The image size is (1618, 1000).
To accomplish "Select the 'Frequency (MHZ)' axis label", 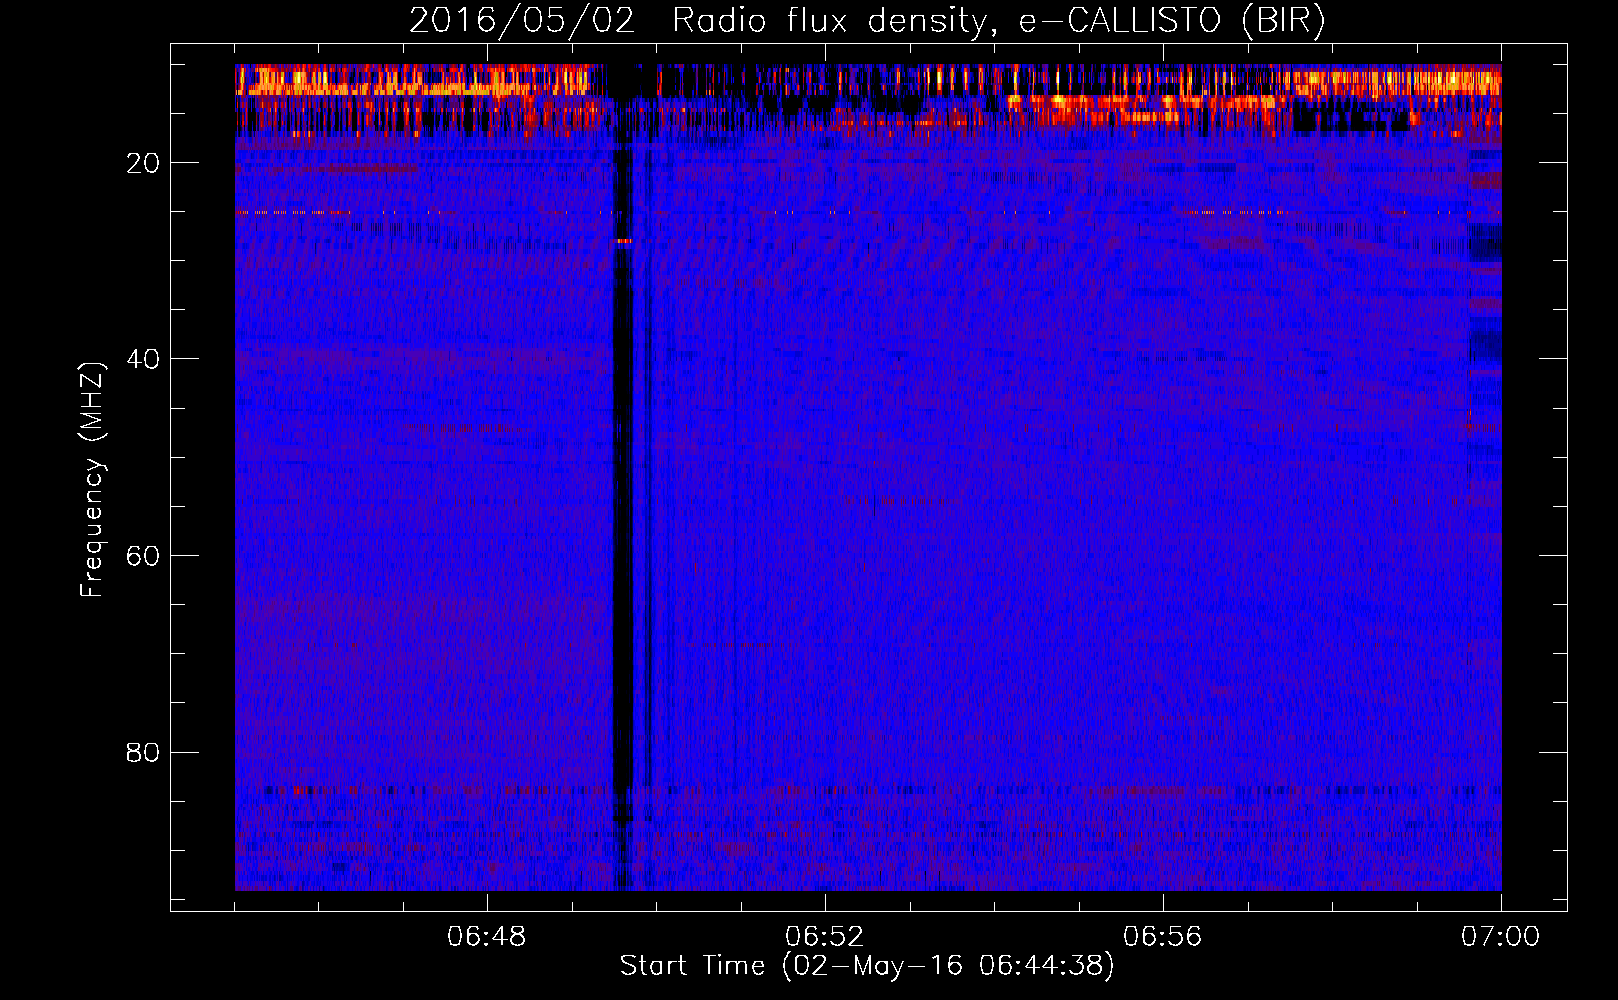I will (92, 480).
